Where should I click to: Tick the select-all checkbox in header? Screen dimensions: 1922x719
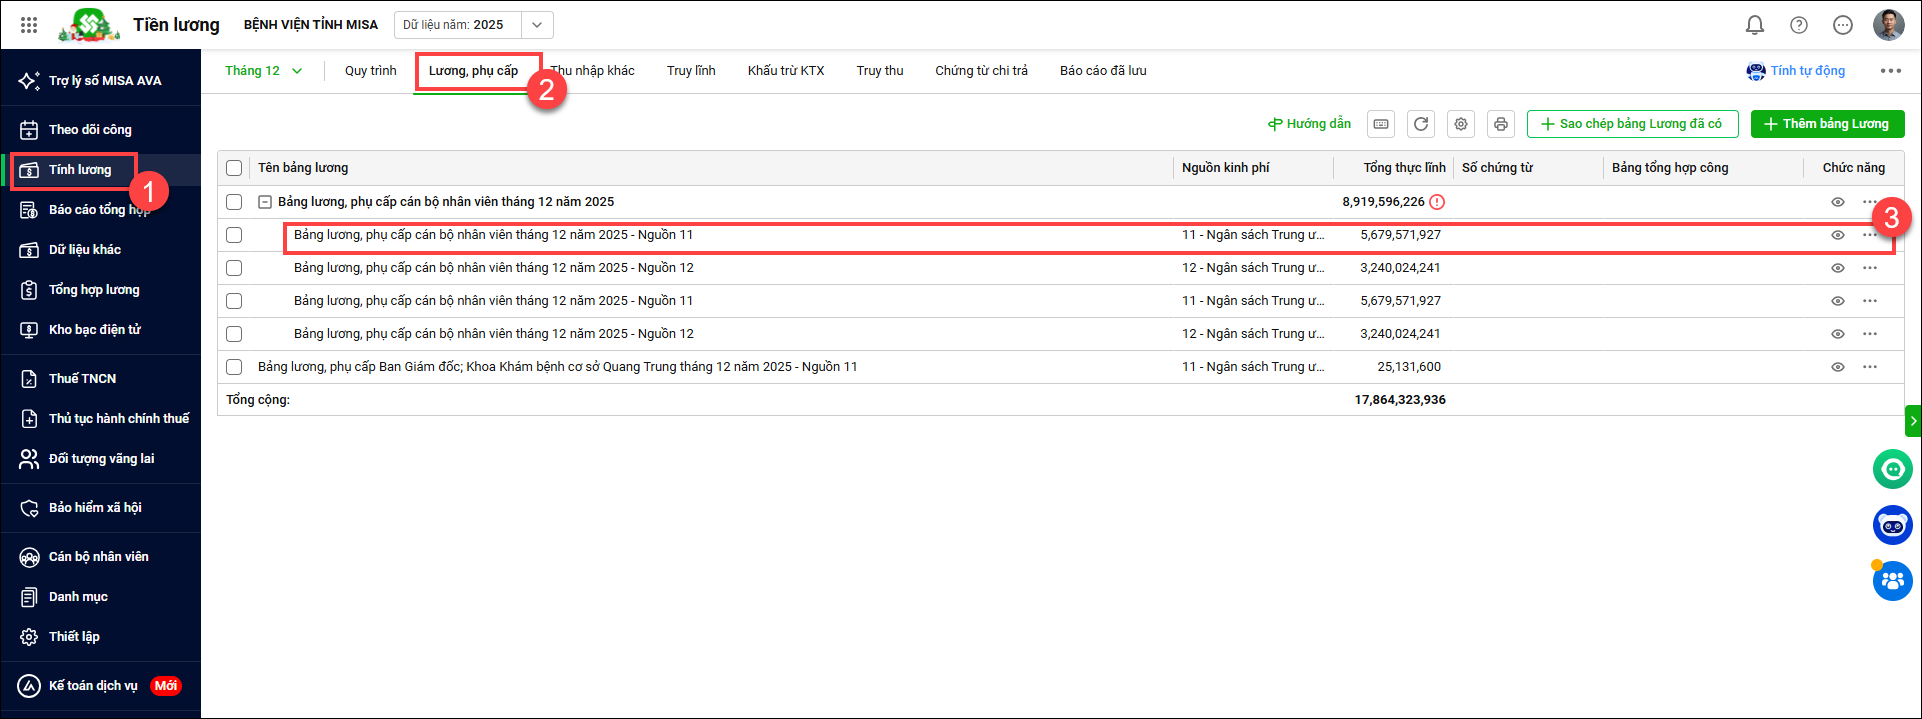234,168
